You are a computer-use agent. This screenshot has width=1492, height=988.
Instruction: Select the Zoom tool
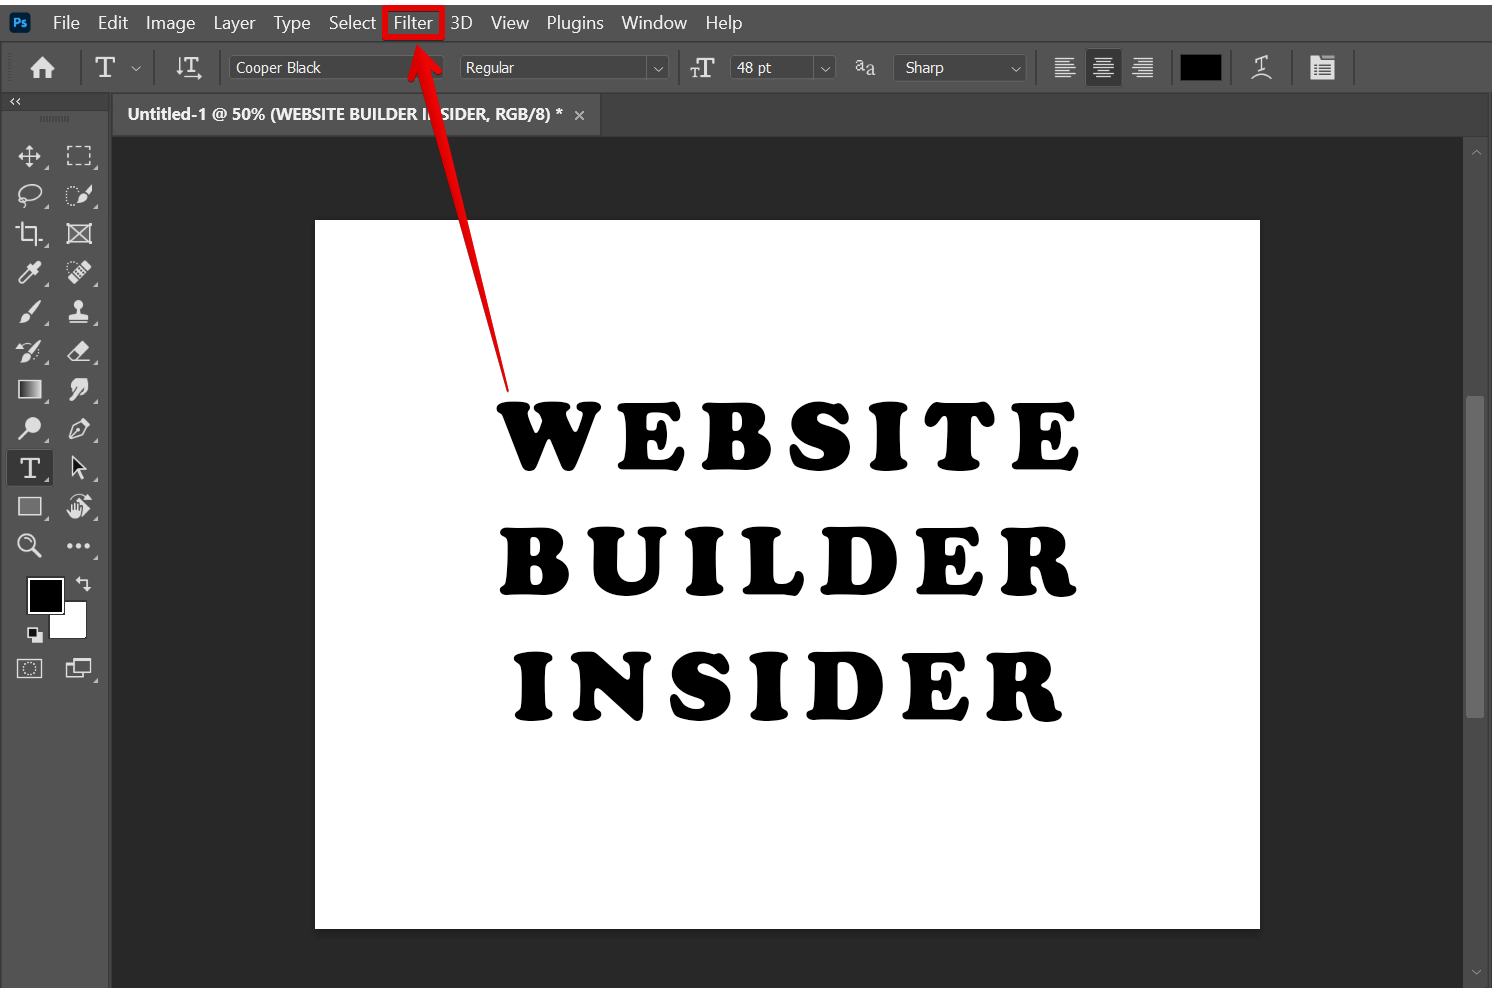29,546
